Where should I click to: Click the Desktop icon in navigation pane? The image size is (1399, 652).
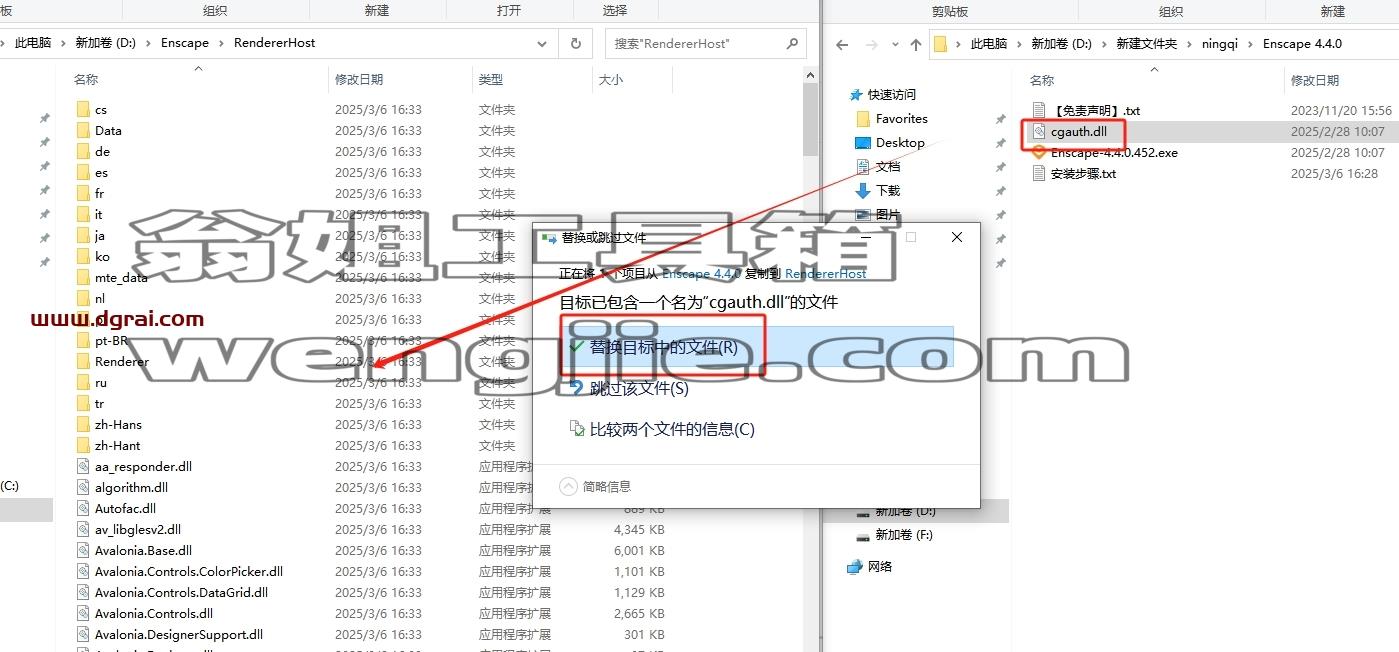[x=863, y=143]
